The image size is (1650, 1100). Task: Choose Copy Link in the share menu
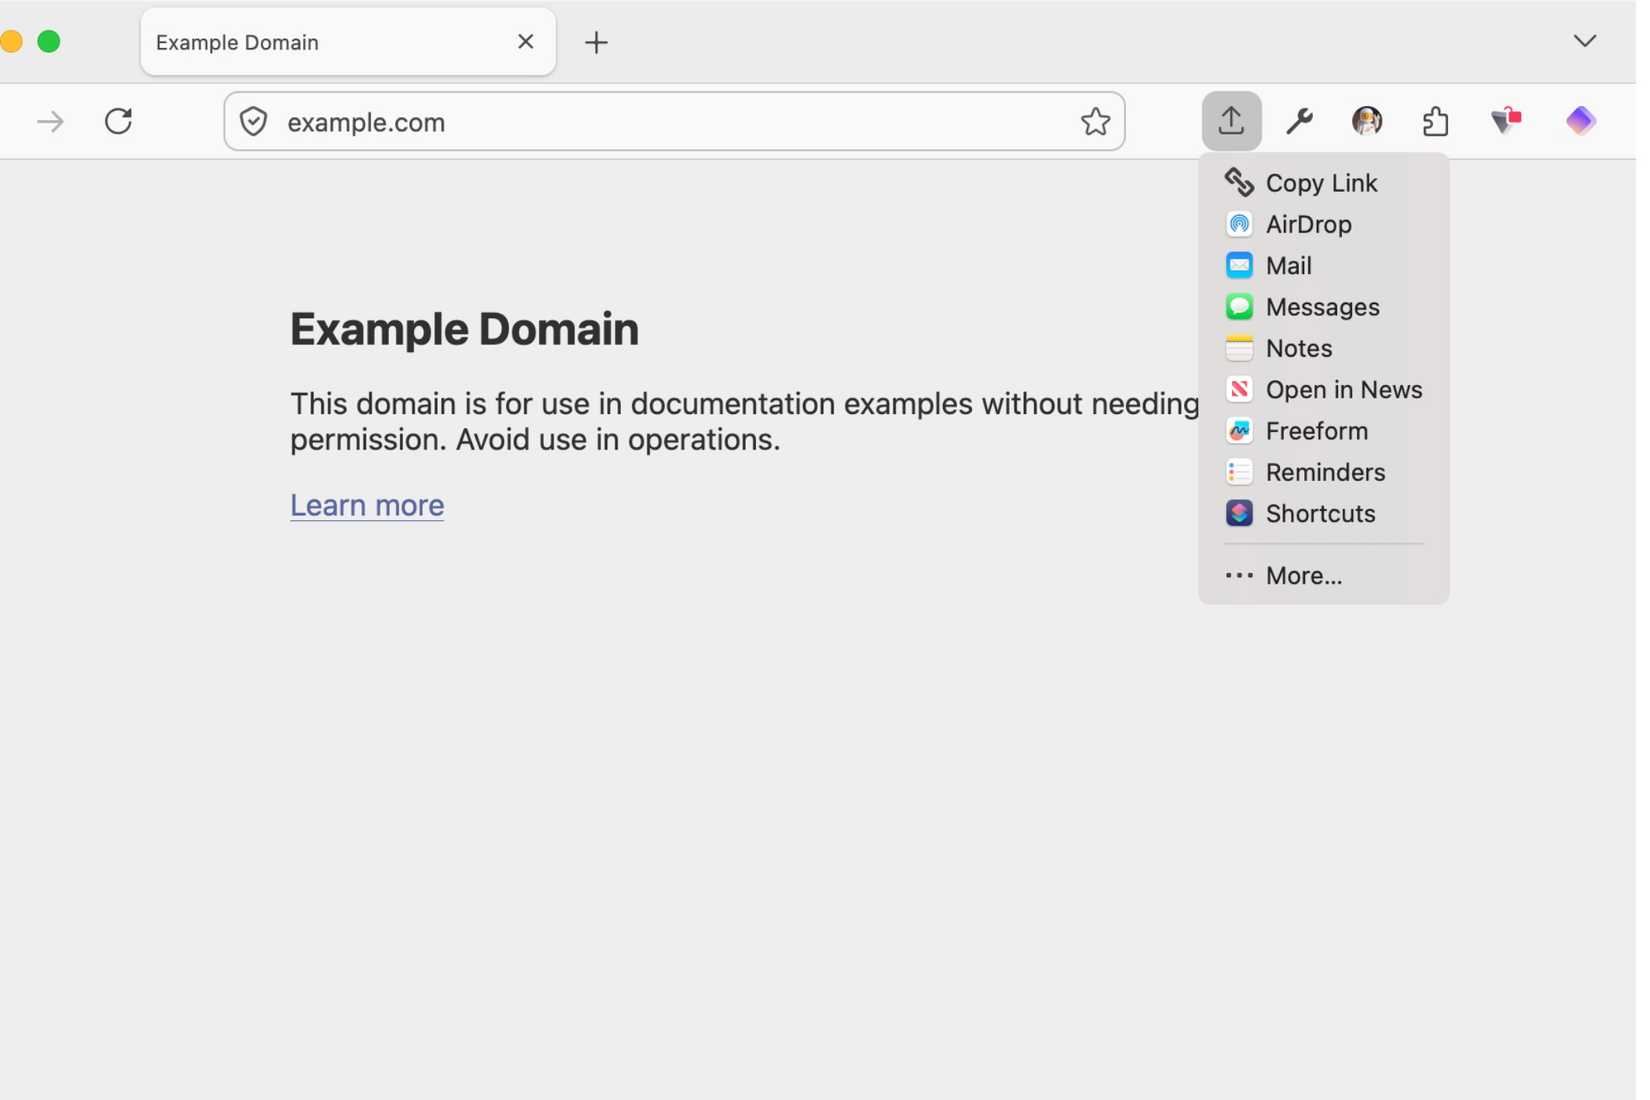1322,183
